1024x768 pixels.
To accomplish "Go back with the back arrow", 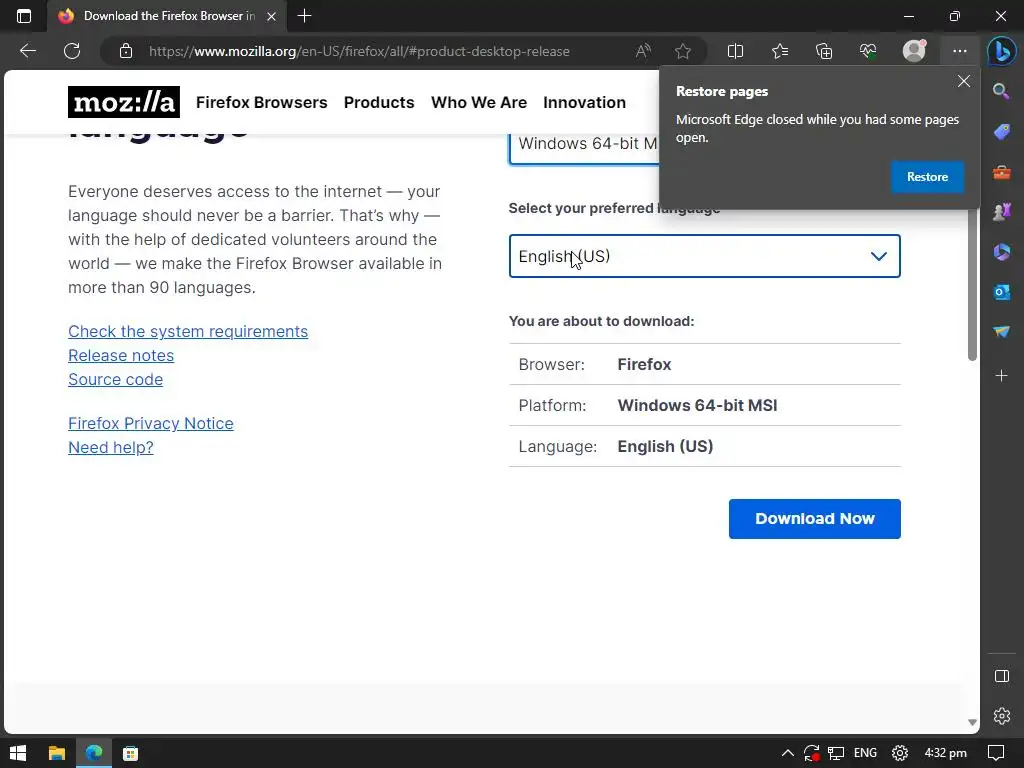I will [x=27, y=51].
